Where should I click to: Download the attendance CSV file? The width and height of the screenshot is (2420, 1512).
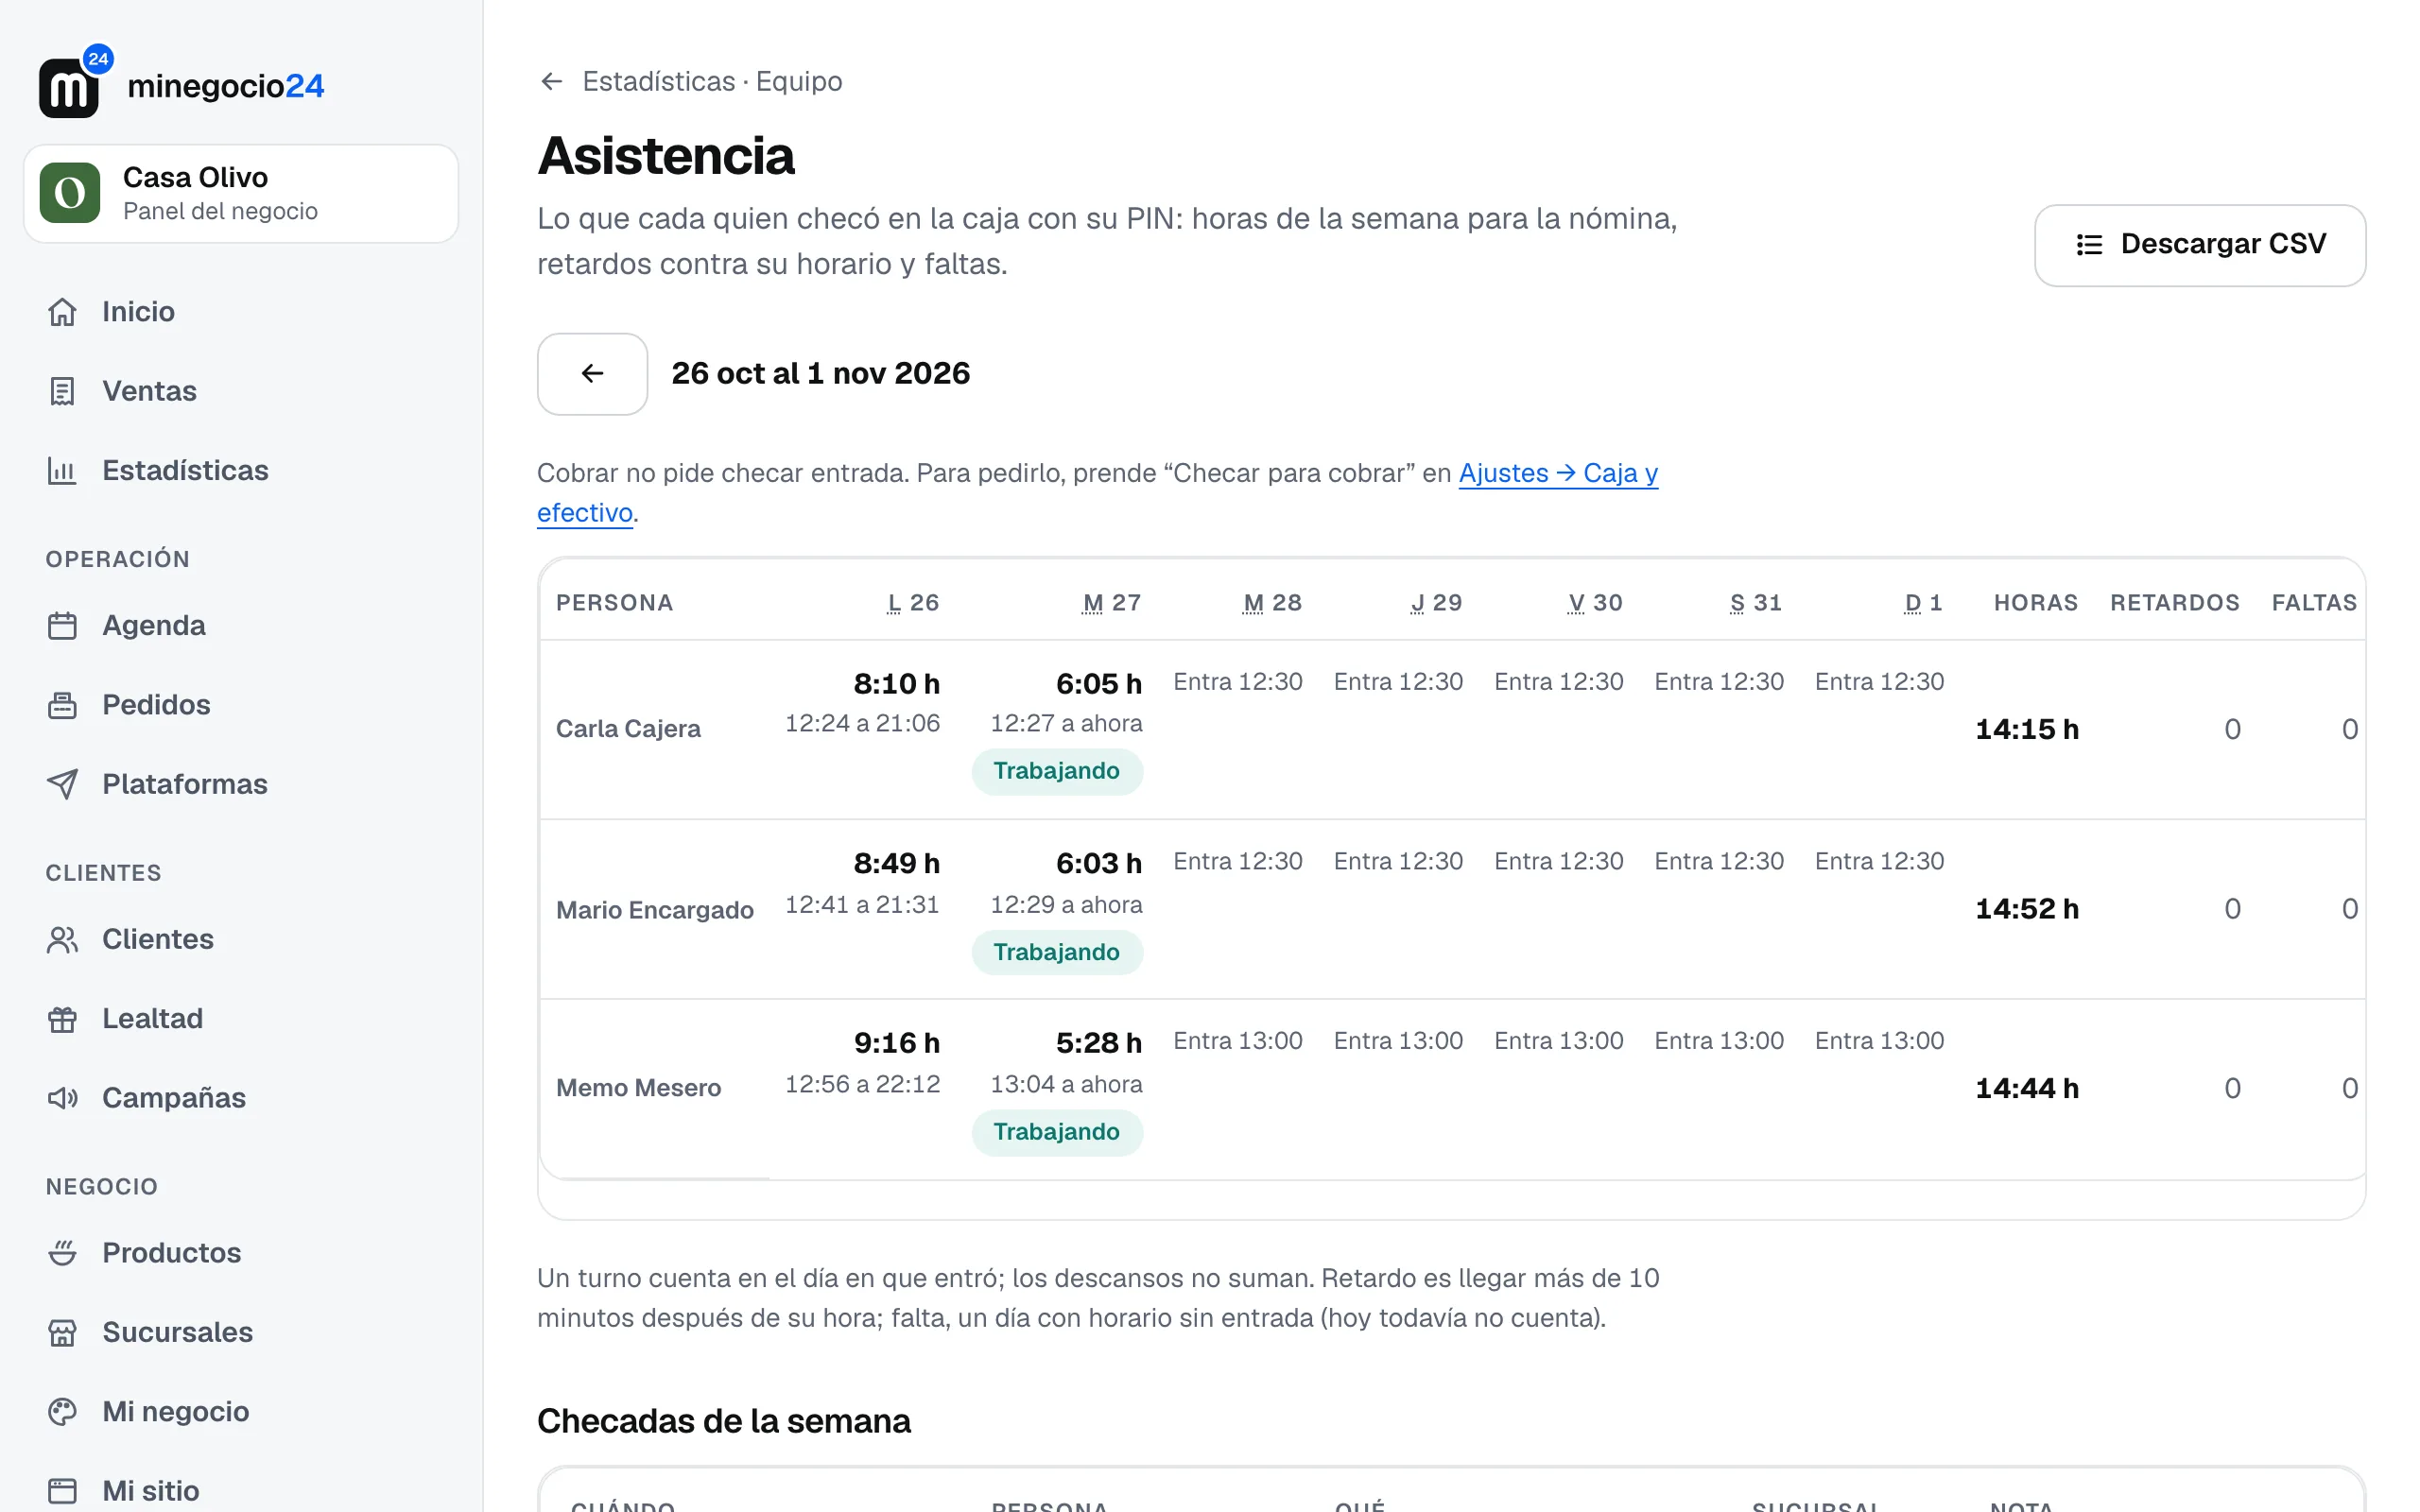pyautogui.click(x=2199, y=245)
